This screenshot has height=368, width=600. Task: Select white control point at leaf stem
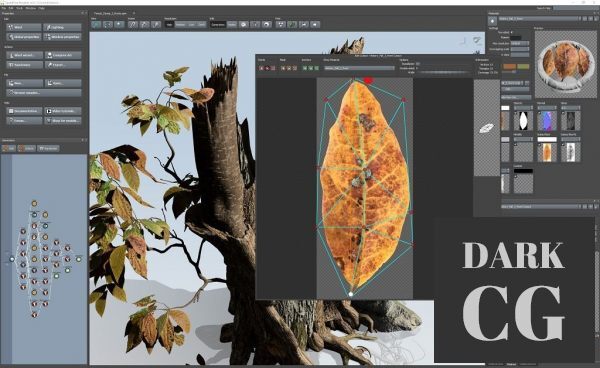pyautogui.click(x=351, y=294)
